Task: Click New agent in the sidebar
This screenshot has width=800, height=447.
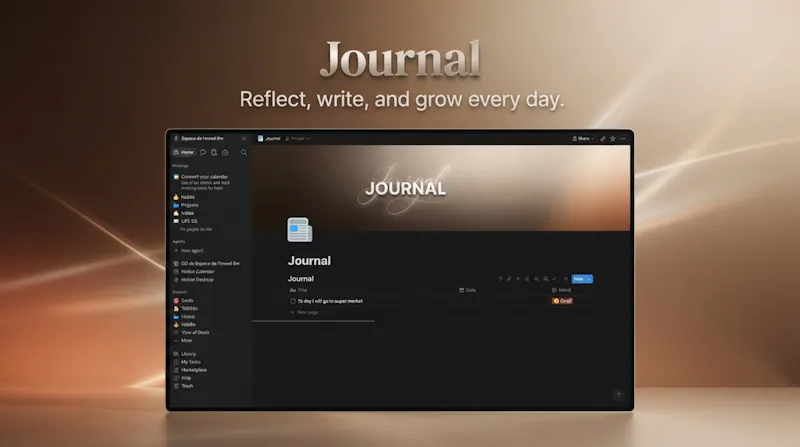Action: [189, 251]
